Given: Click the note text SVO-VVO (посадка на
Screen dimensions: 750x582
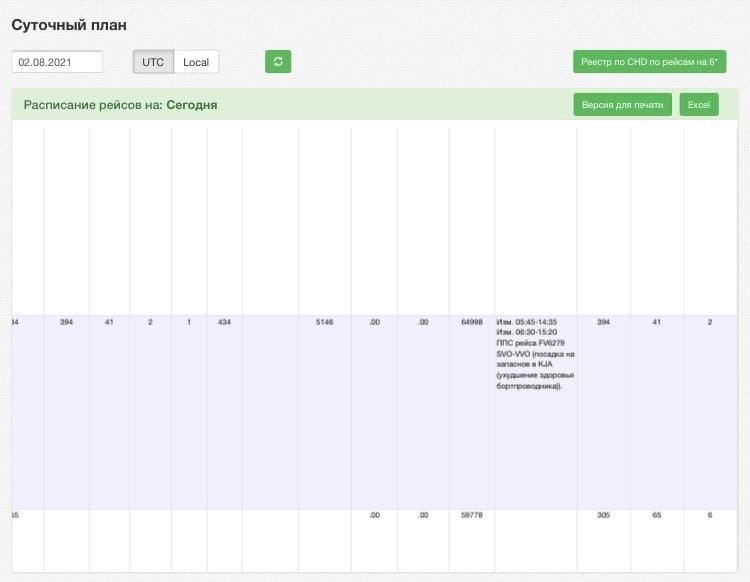Looking at the screenshot, I should pyautogui.click(x=535, y=354).
